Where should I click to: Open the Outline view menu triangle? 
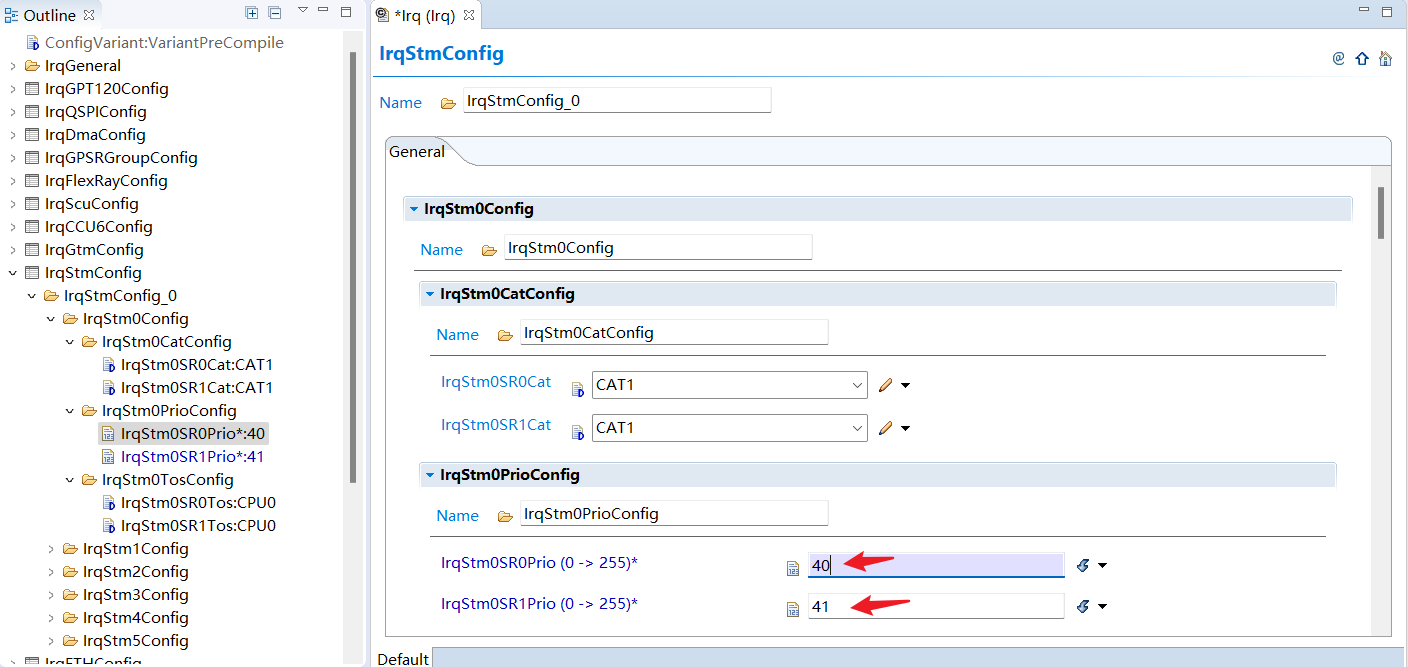click(x=303, y=11)
